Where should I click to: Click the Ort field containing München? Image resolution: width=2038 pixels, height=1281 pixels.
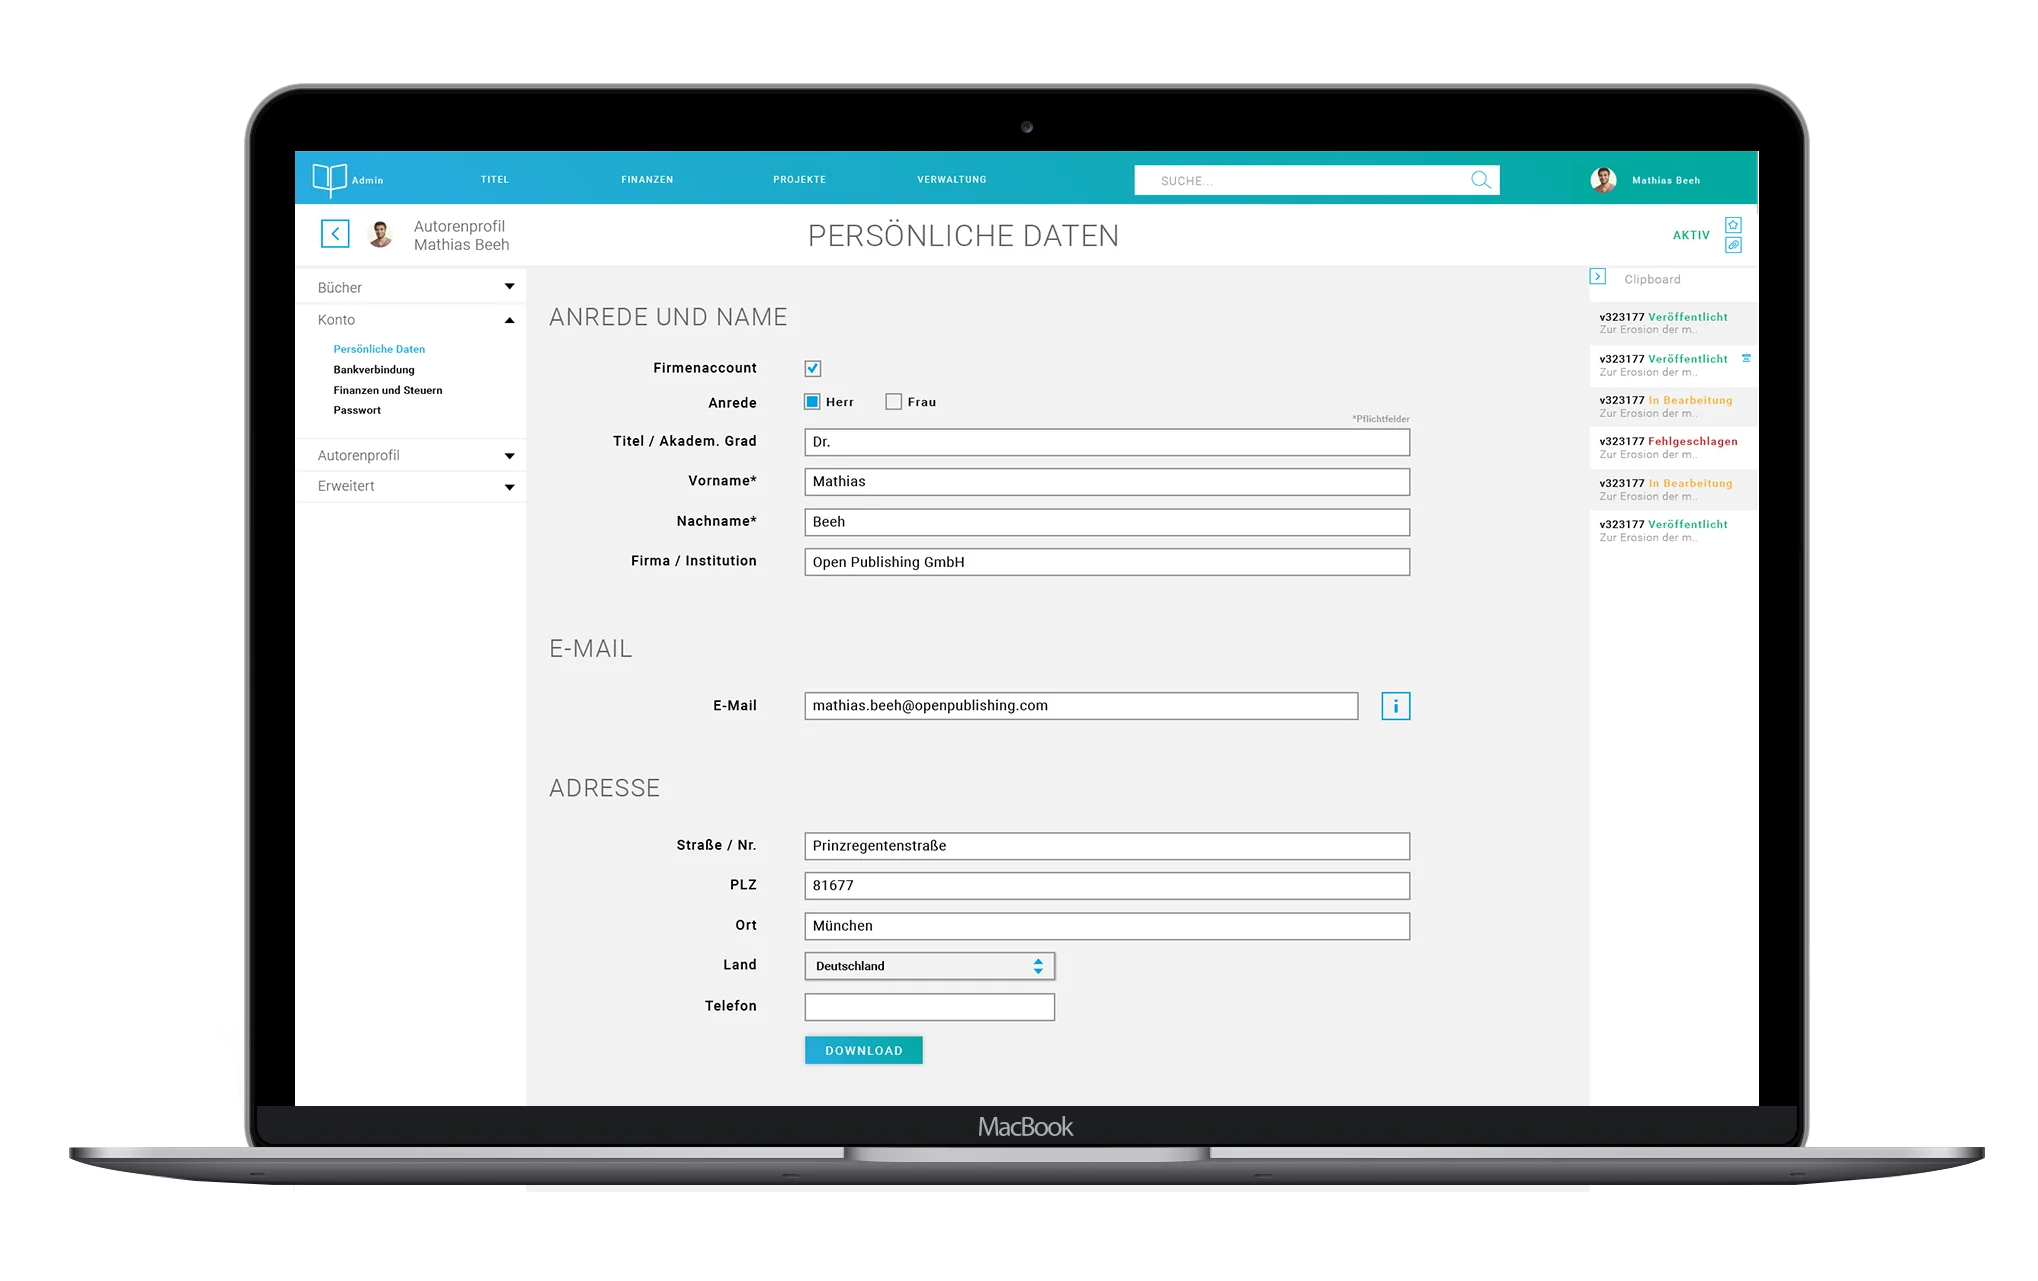1107,926
